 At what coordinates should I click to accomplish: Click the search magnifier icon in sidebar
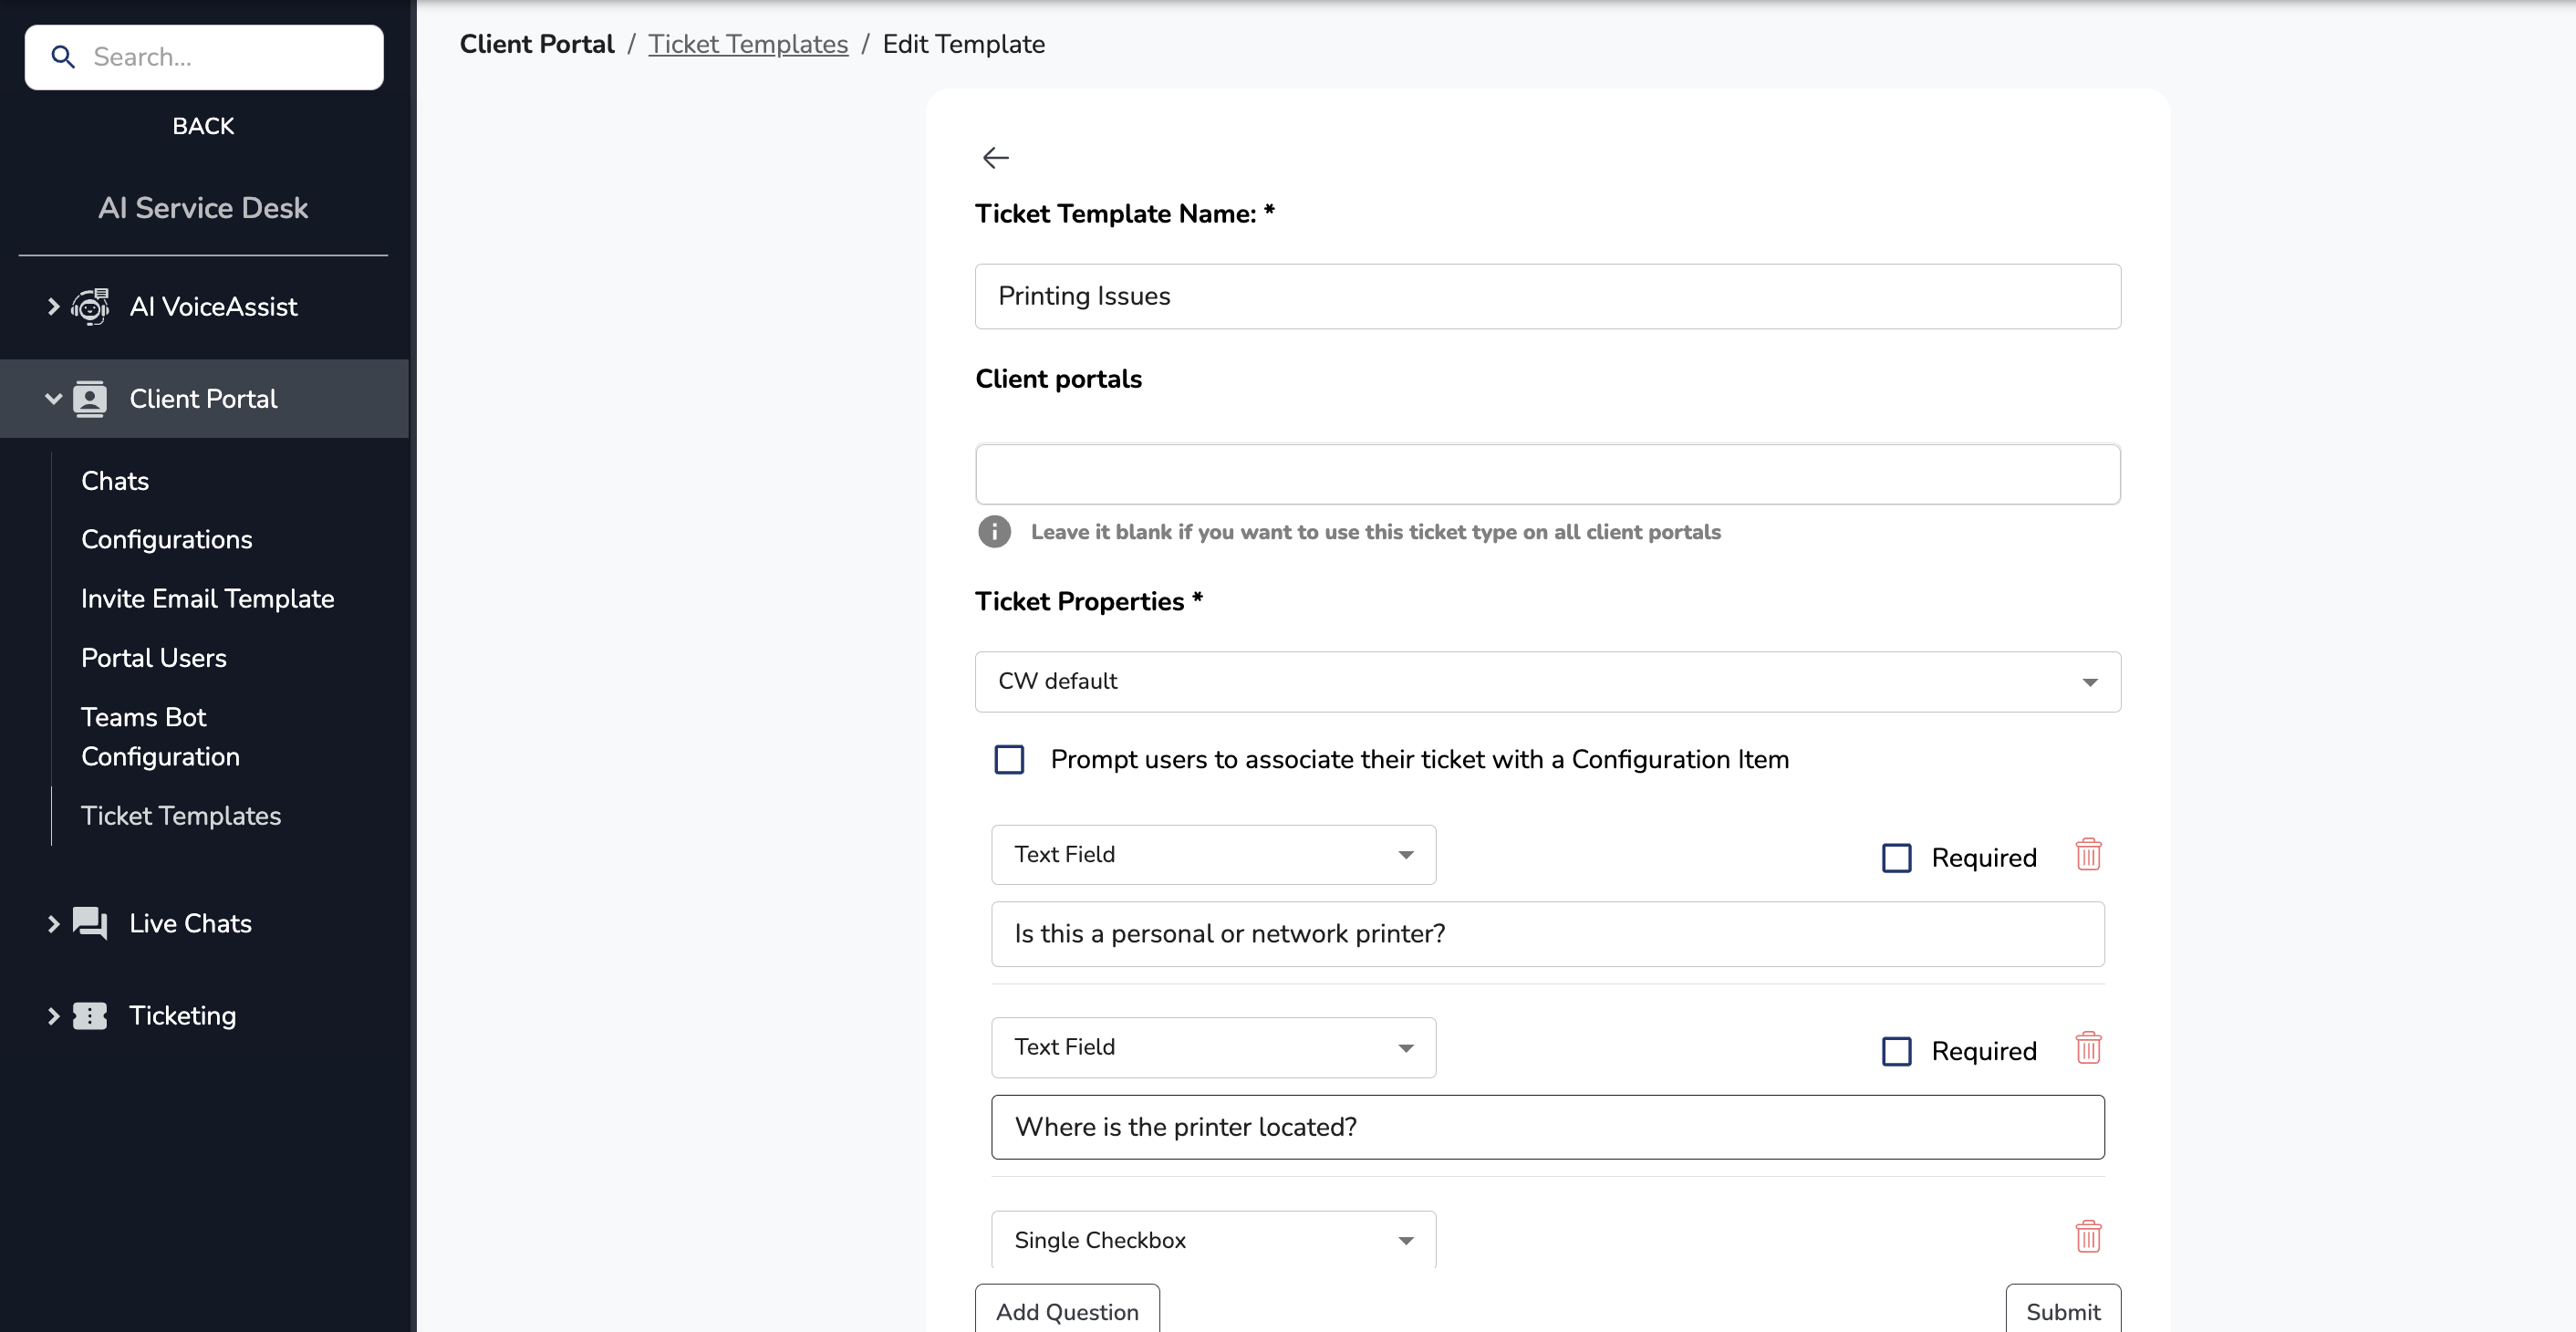coord(63,57)
